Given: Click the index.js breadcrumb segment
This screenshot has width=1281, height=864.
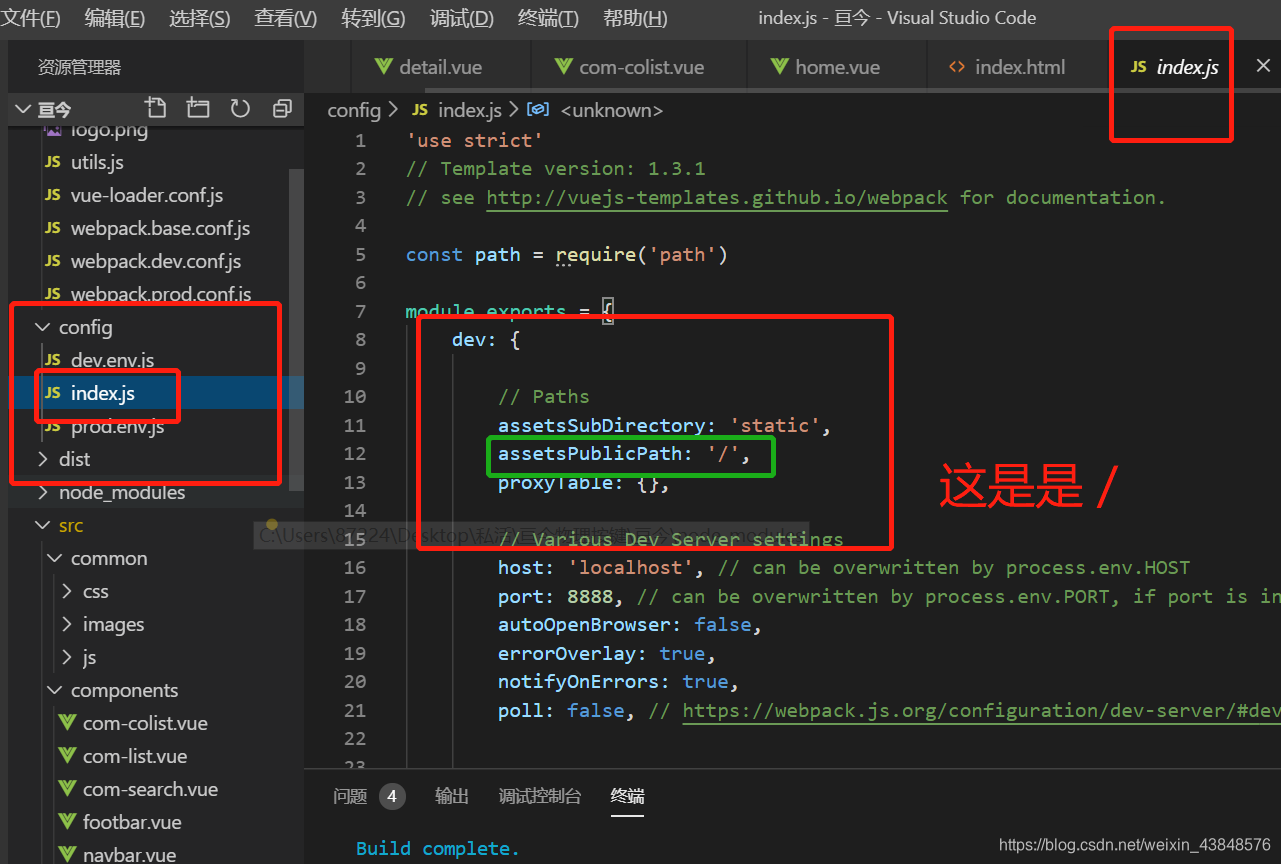Looking at the screenshot, I should point(457,110).
